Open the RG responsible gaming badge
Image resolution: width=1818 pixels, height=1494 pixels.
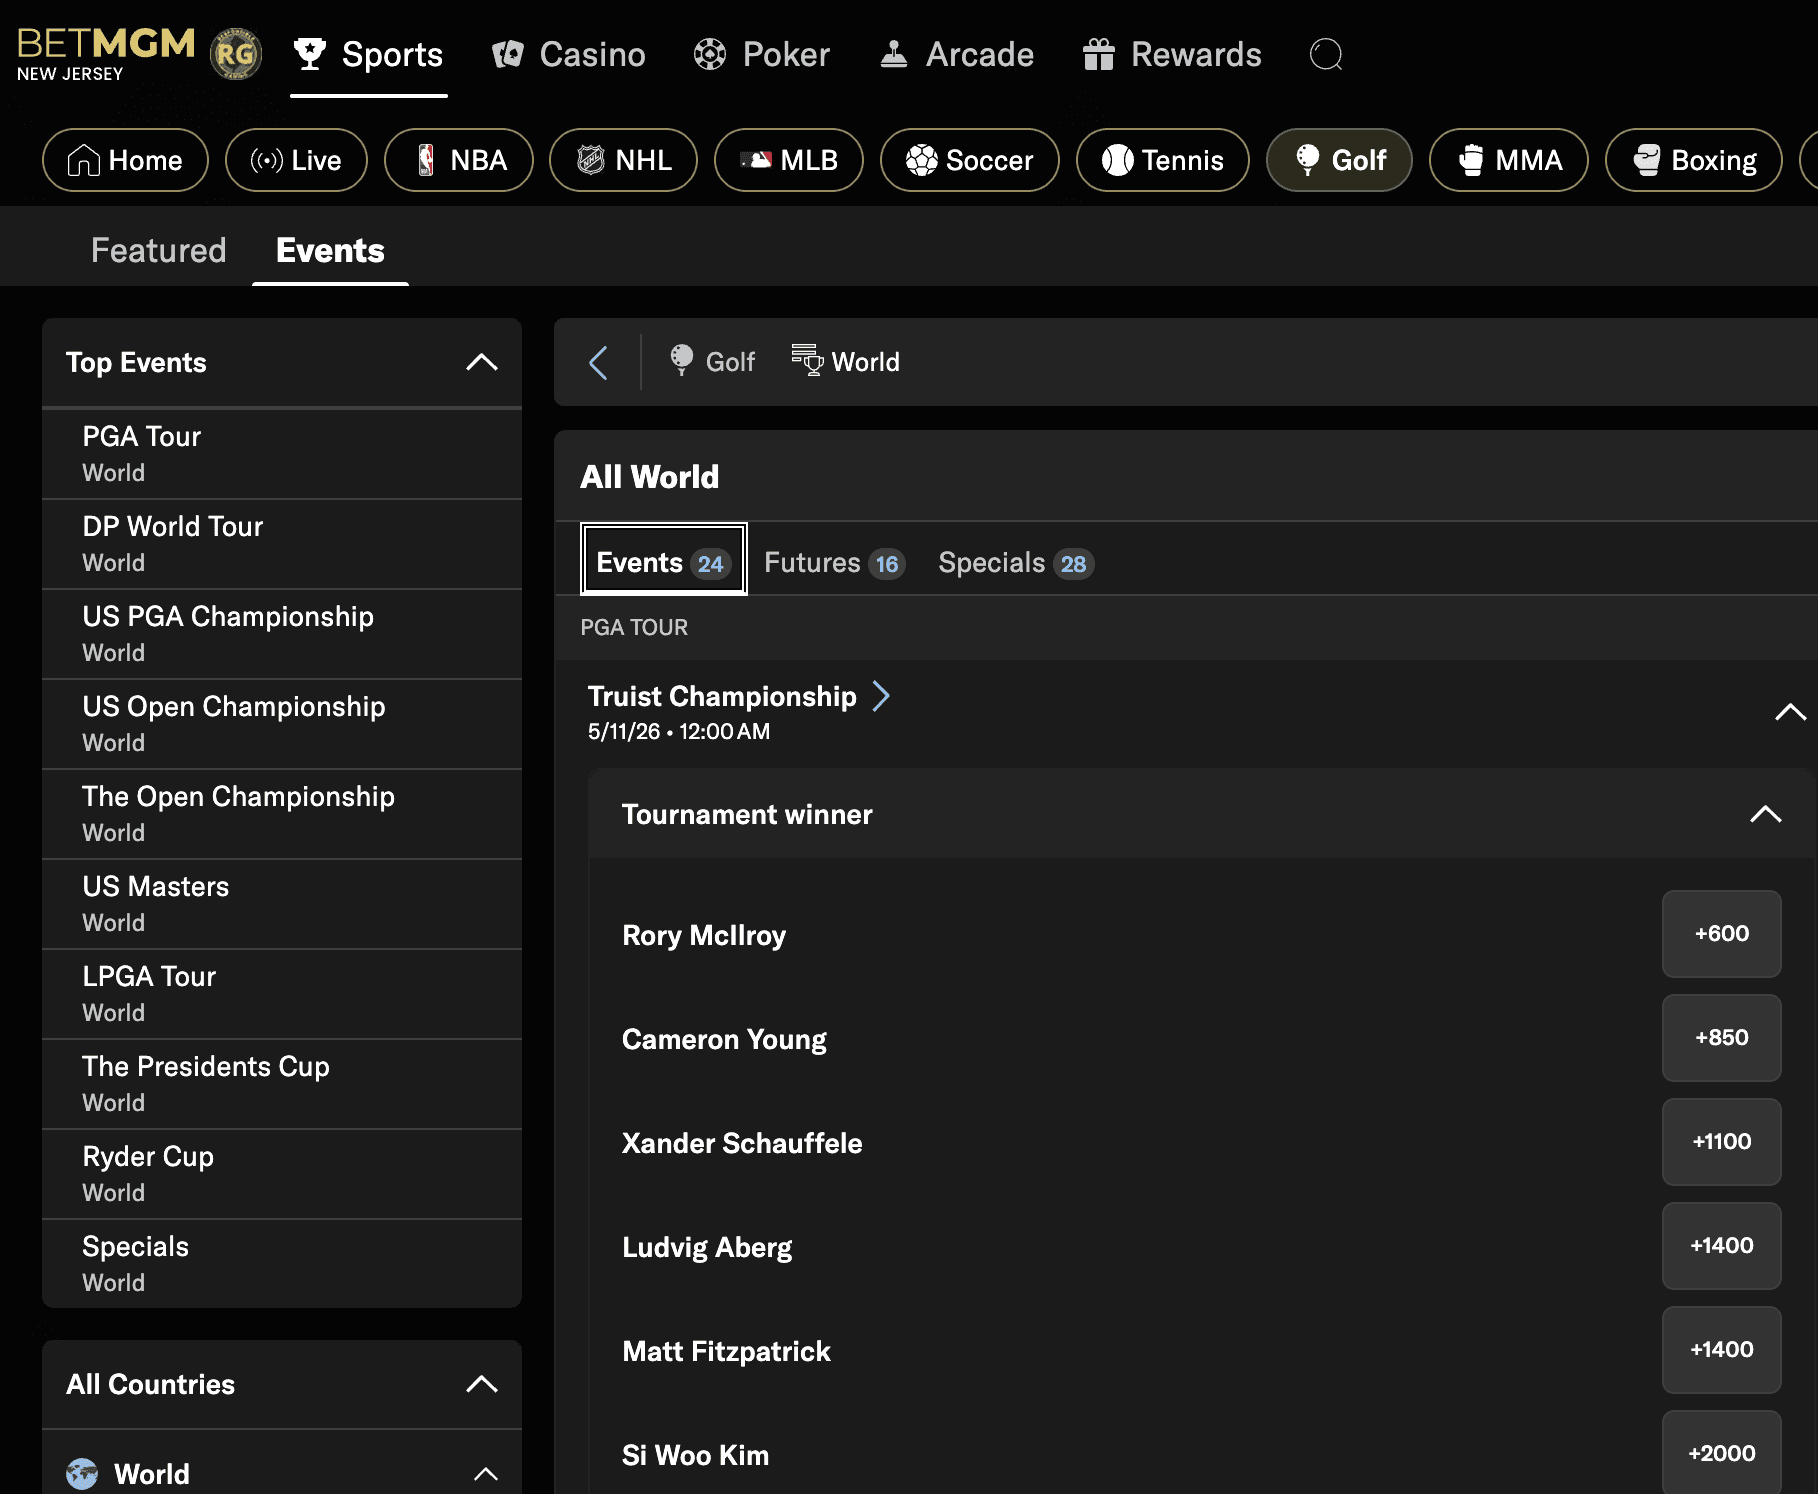coord(236,54)
